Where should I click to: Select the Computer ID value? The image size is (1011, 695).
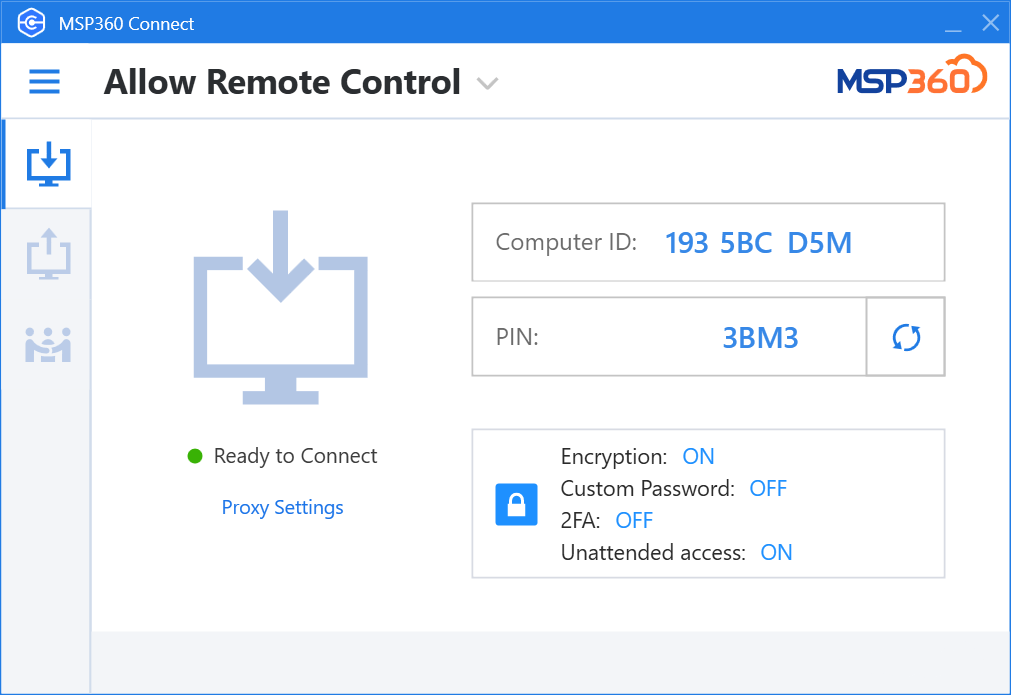761,242
